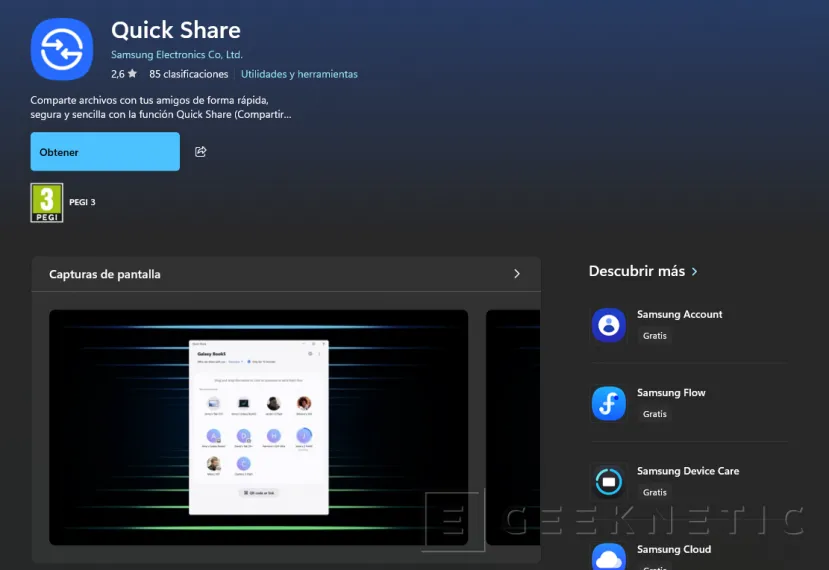
Task: Click the share icon next to Obtener
Action: 200,152
